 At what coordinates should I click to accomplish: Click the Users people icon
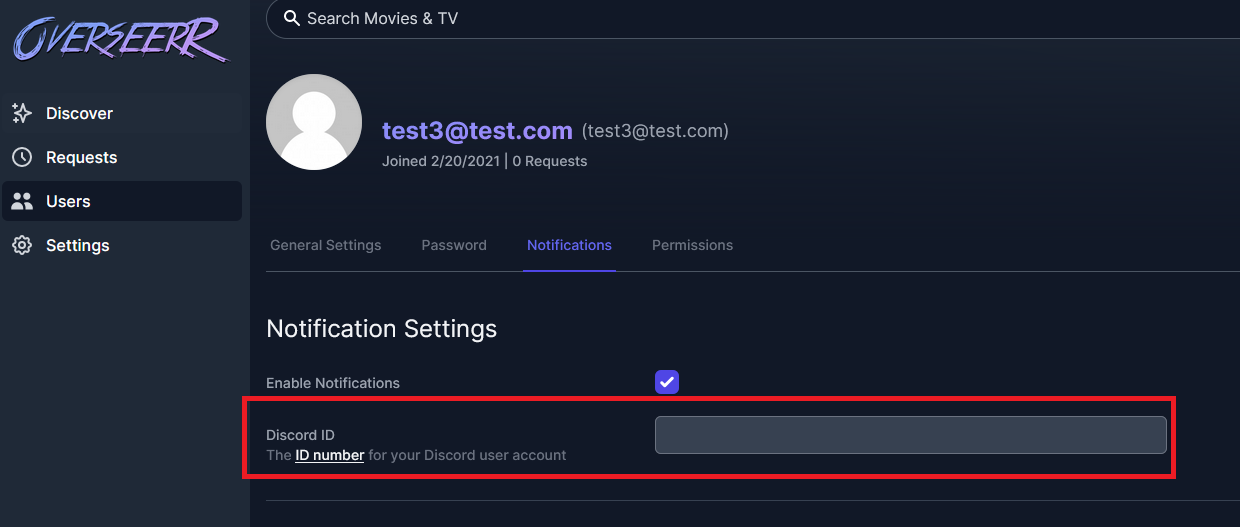tap(22, 201)
